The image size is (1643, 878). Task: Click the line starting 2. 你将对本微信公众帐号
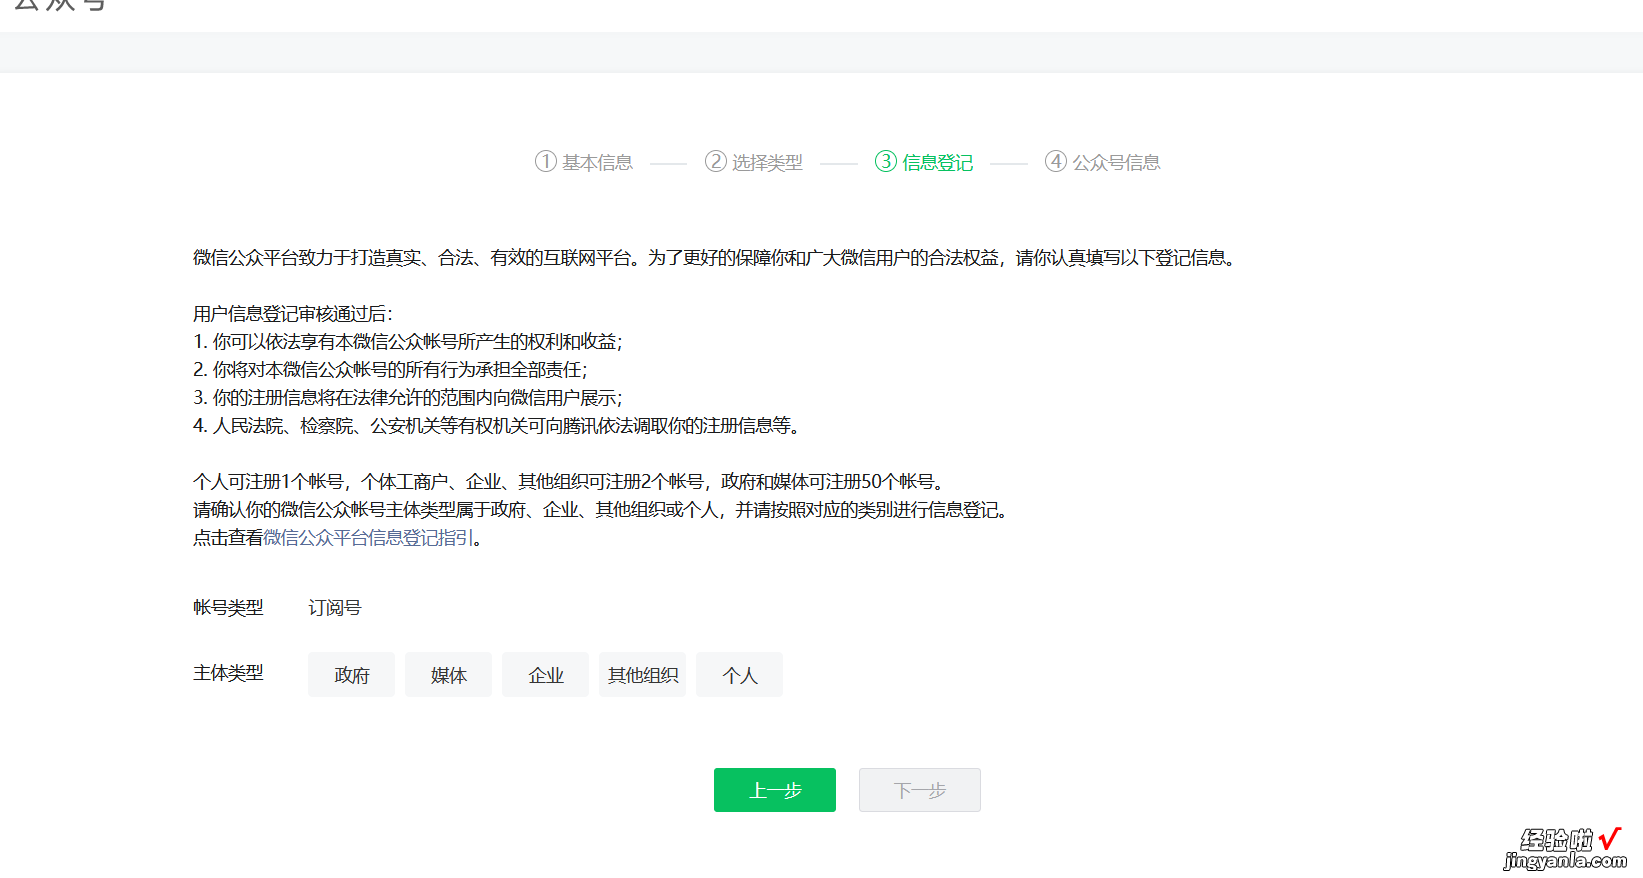pos(391,370)
